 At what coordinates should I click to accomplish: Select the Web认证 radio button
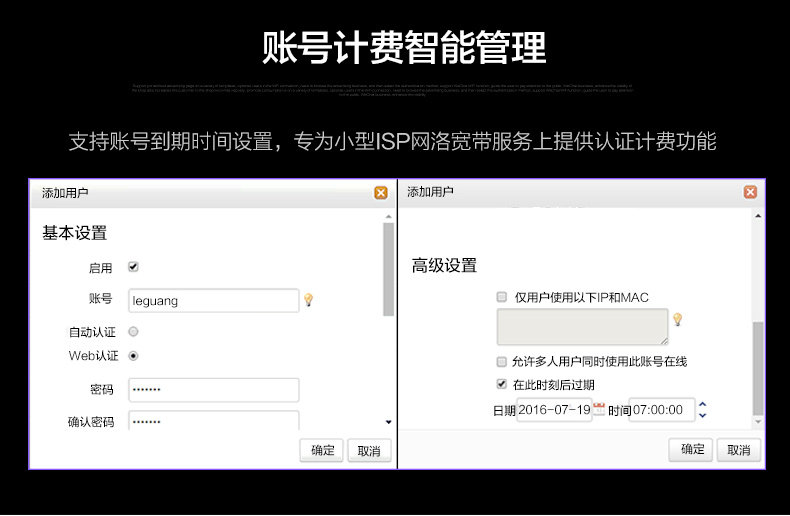[133, 356]
